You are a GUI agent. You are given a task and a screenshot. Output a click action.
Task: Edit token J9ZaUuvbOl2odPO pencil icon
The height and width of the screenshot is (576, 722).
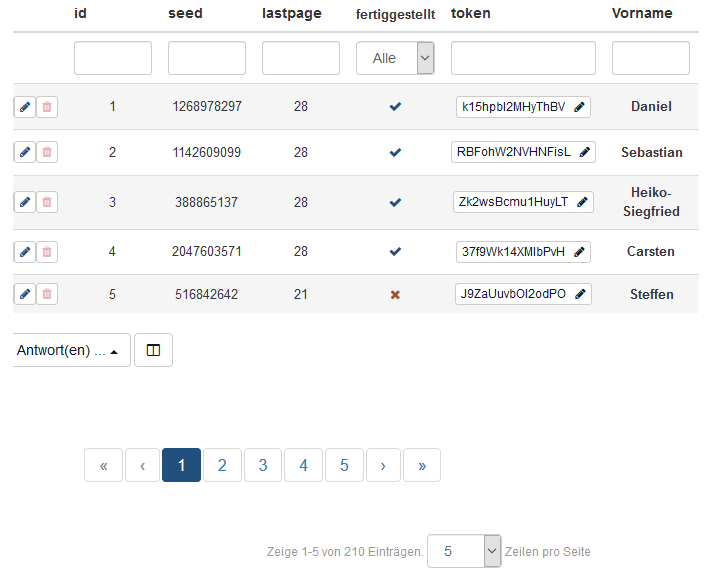click(580, 294)
